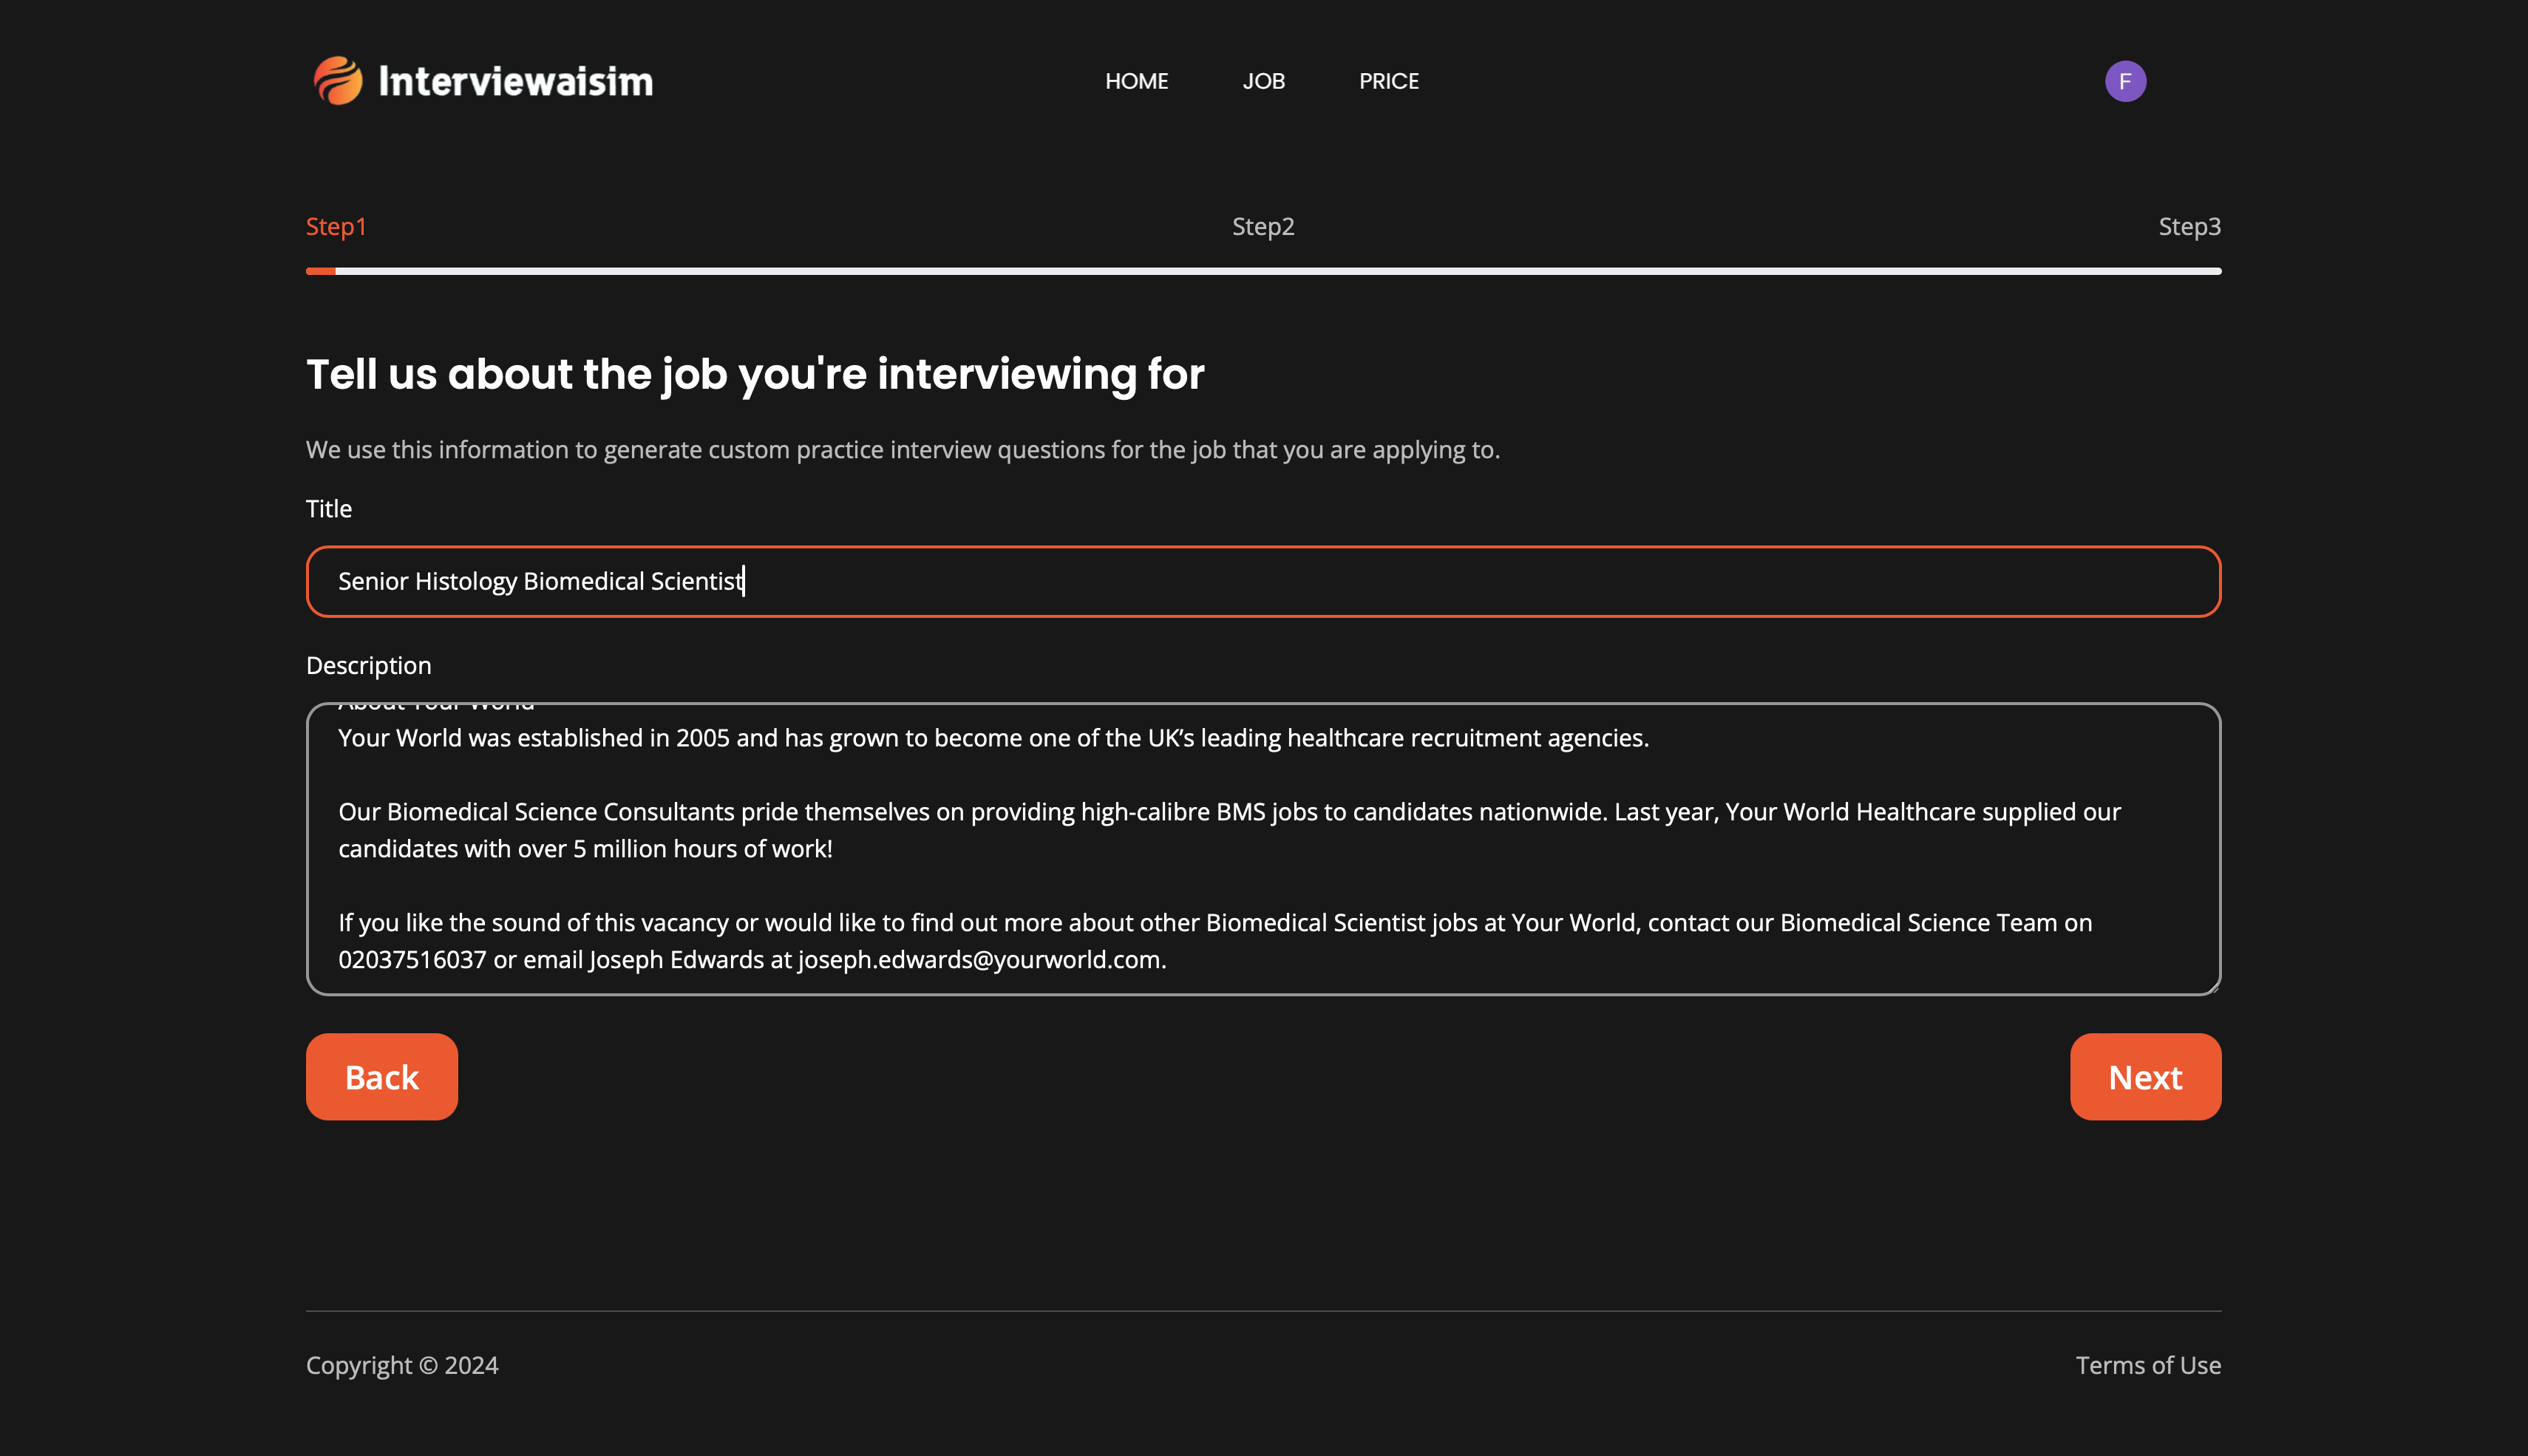The height and width of the screenshot is (1456, 2528).
Task: Grab the Description textarea resize handle
Action: (x=2213, y=988)
